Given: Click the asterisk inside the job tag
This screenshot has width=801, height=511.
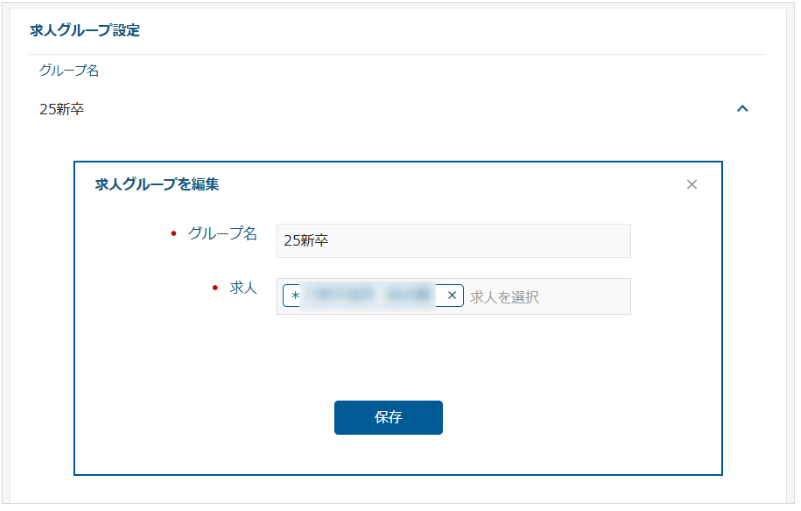Looking at the screenshot, I should 295,296.
